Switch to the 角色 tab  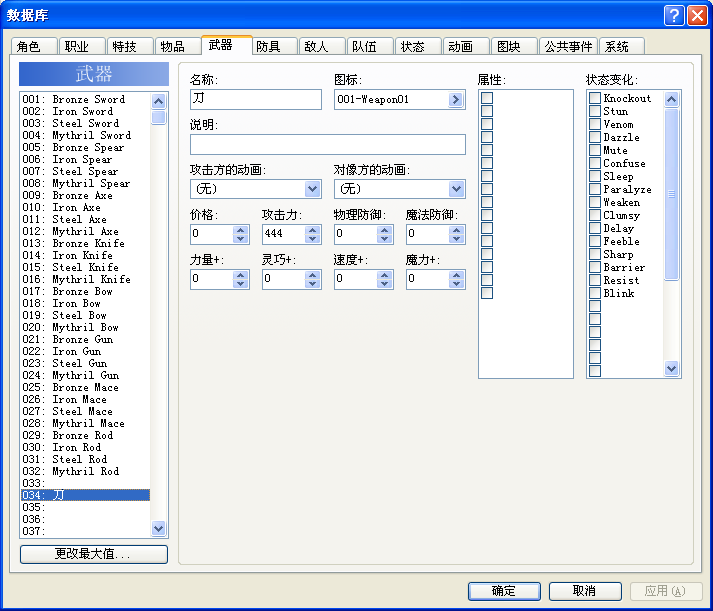(x=34, y=46)
